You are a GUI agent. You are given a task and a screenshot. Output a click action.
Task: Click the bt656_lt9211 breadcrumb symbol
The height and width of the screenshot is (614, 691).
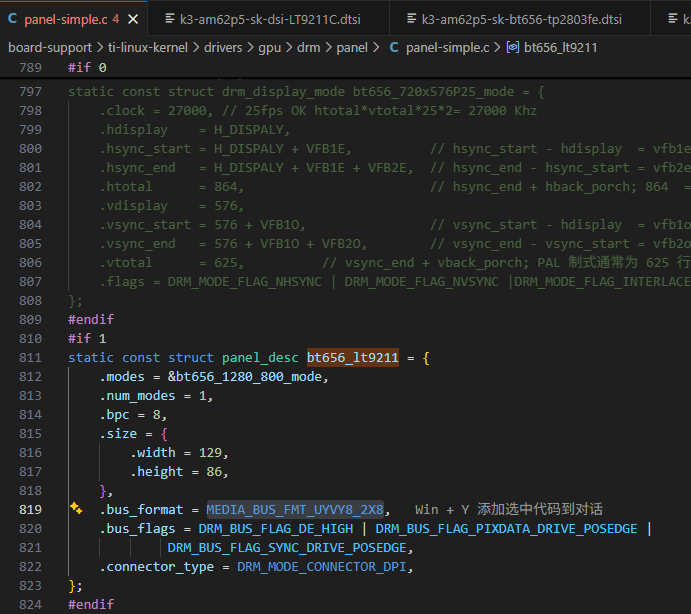[x=561, y=48]
